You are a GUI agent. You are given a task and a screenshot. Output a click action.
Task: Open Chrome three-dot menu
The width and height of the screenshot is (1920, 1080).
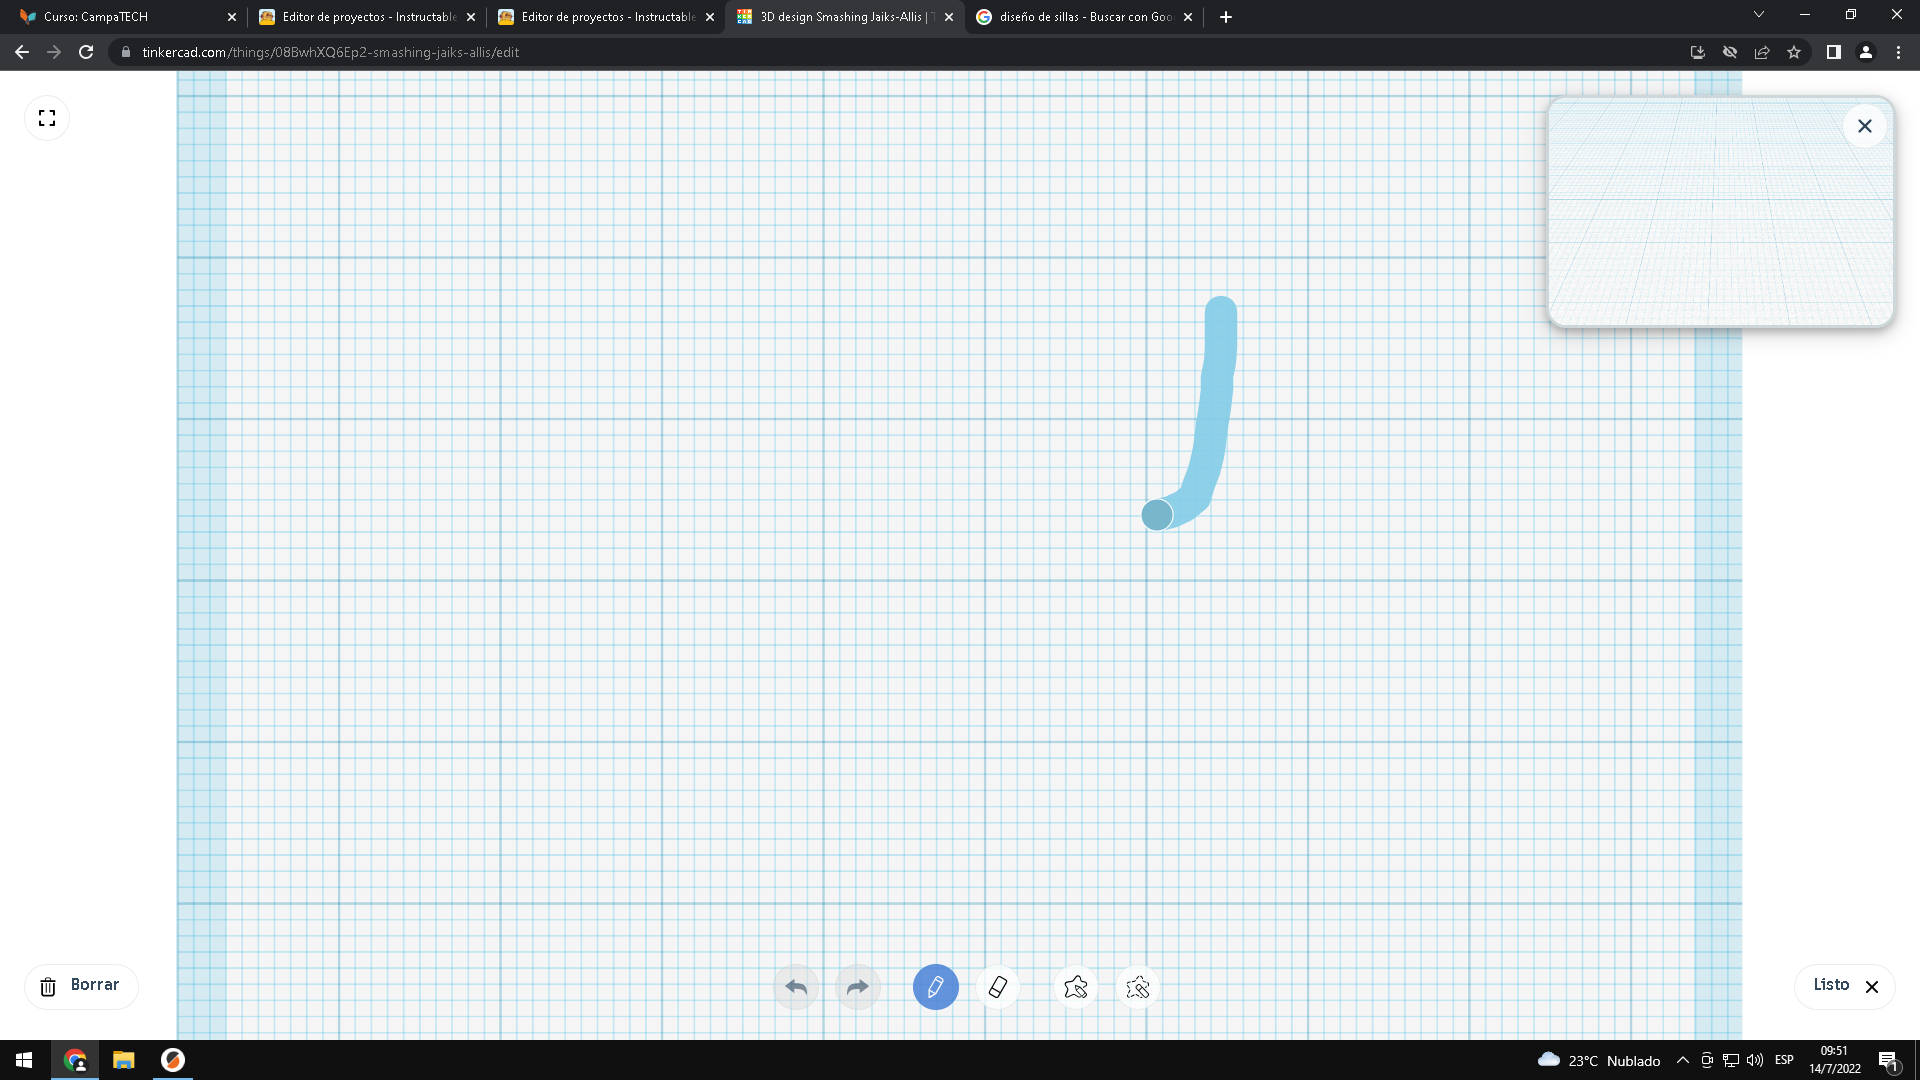click(x=1898, y=52)
